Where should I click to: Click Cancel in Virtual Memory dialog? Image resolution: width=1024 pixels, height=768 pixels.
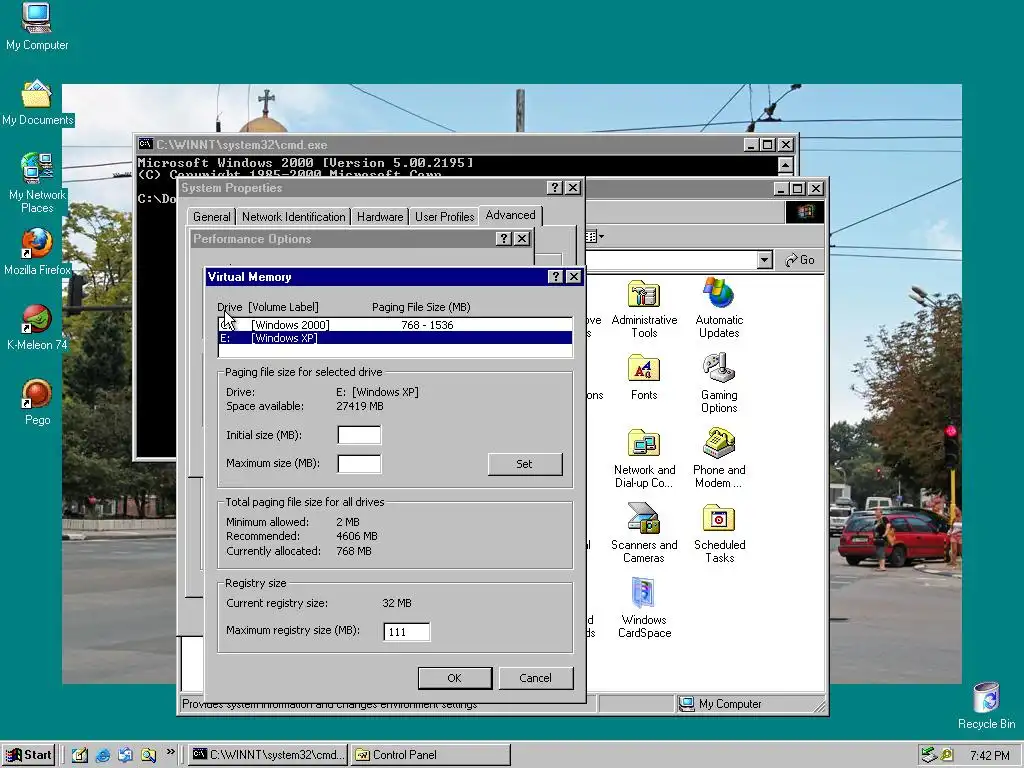[536, 678]
